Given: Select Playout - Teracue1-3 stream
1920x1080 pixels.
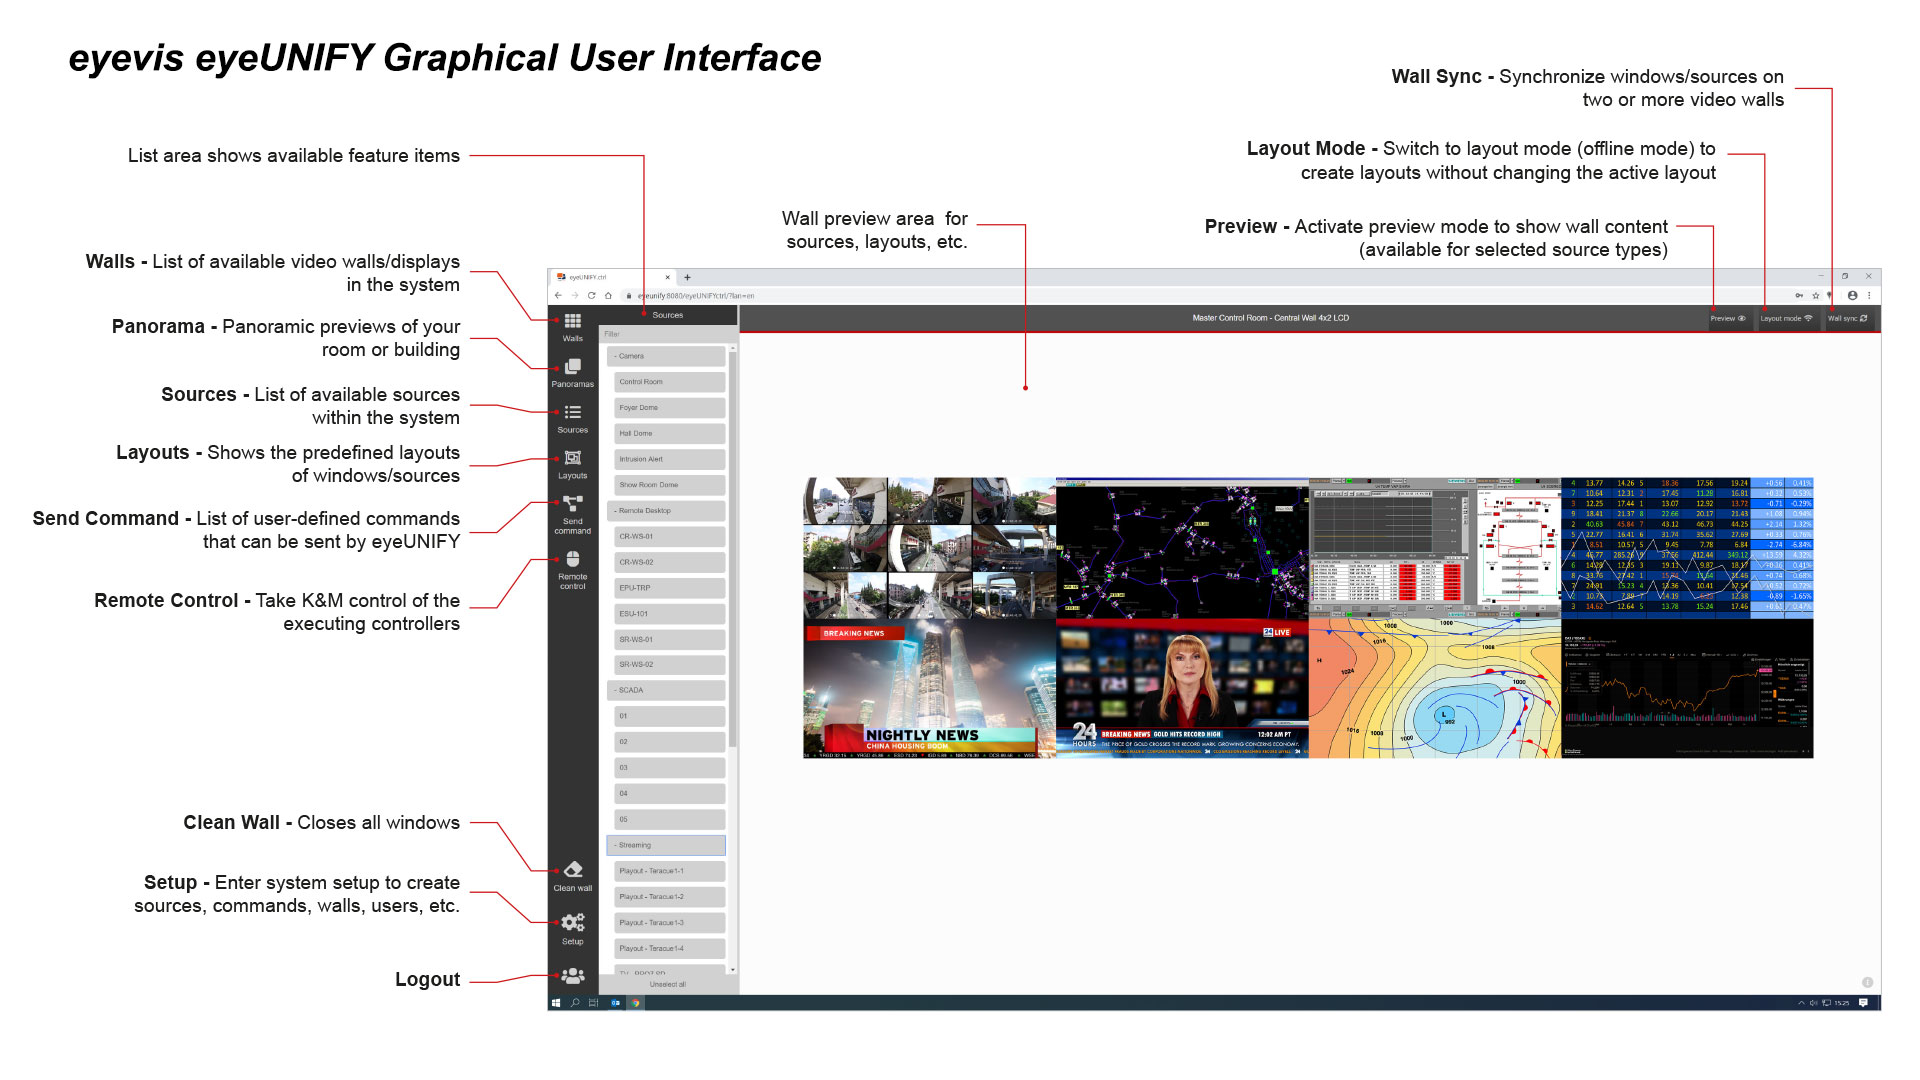Looking at the screenshot, I should 669,923.
